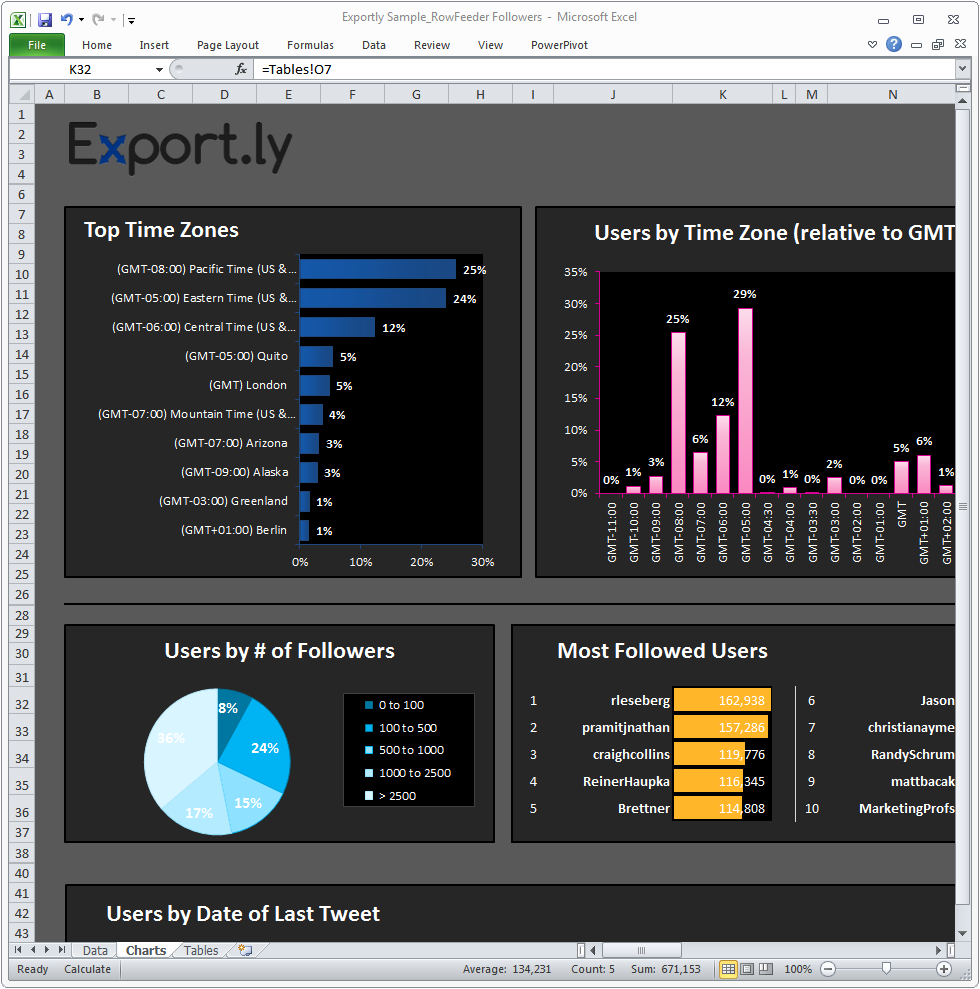Open Customize Quick Access Toolbar dropdown

click(x=131, y=20)
